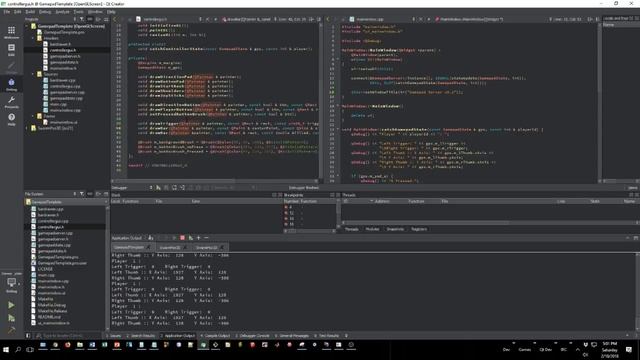Switch to the Search Results output pane
Screen dimensions: 640x360
[x=141, y=336]
